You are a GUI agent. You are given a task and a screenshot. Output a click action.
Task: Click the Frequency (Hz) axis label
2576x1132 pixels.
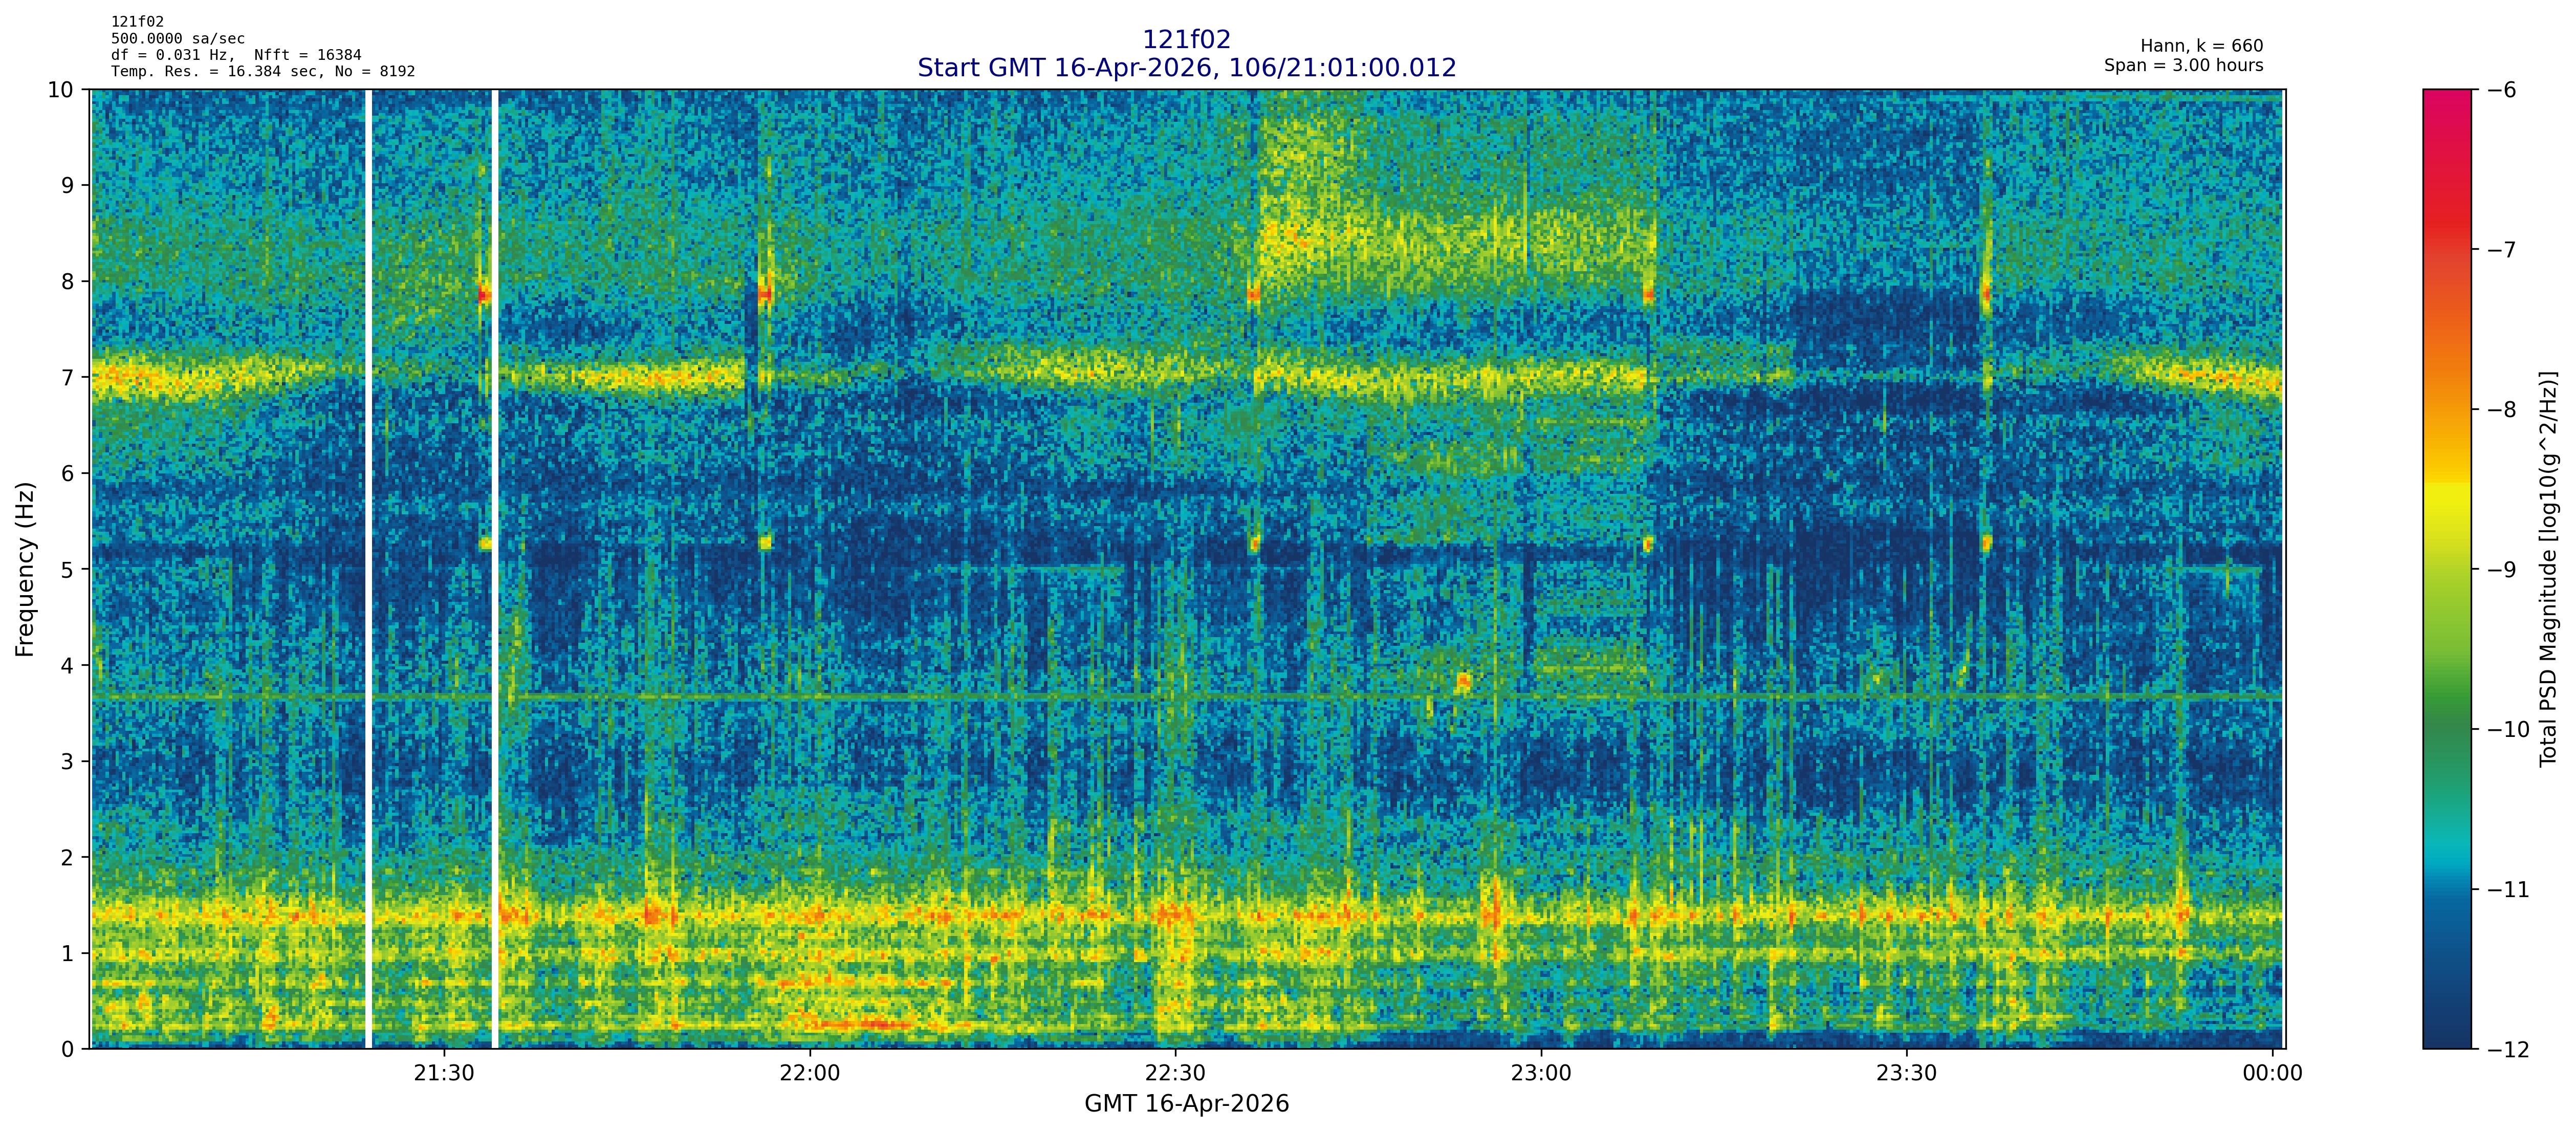coord(25,569)
